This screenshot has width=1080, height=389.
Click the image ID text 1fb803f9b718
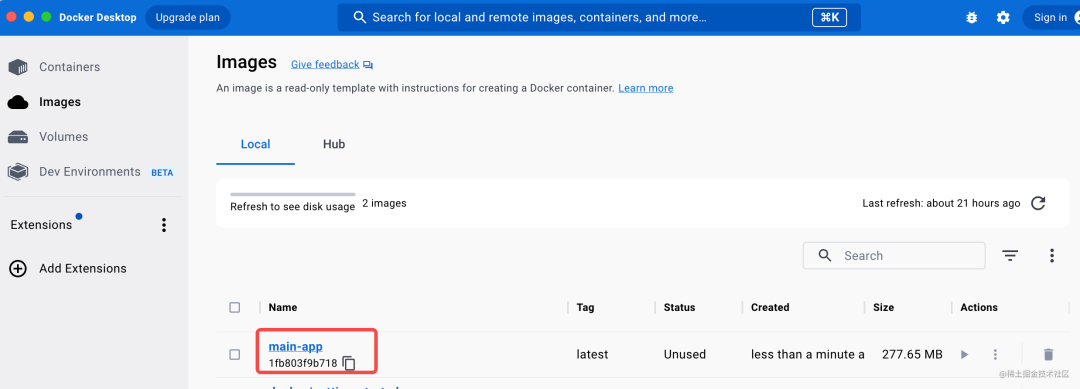pyautogui.click(x=303, y=363)
